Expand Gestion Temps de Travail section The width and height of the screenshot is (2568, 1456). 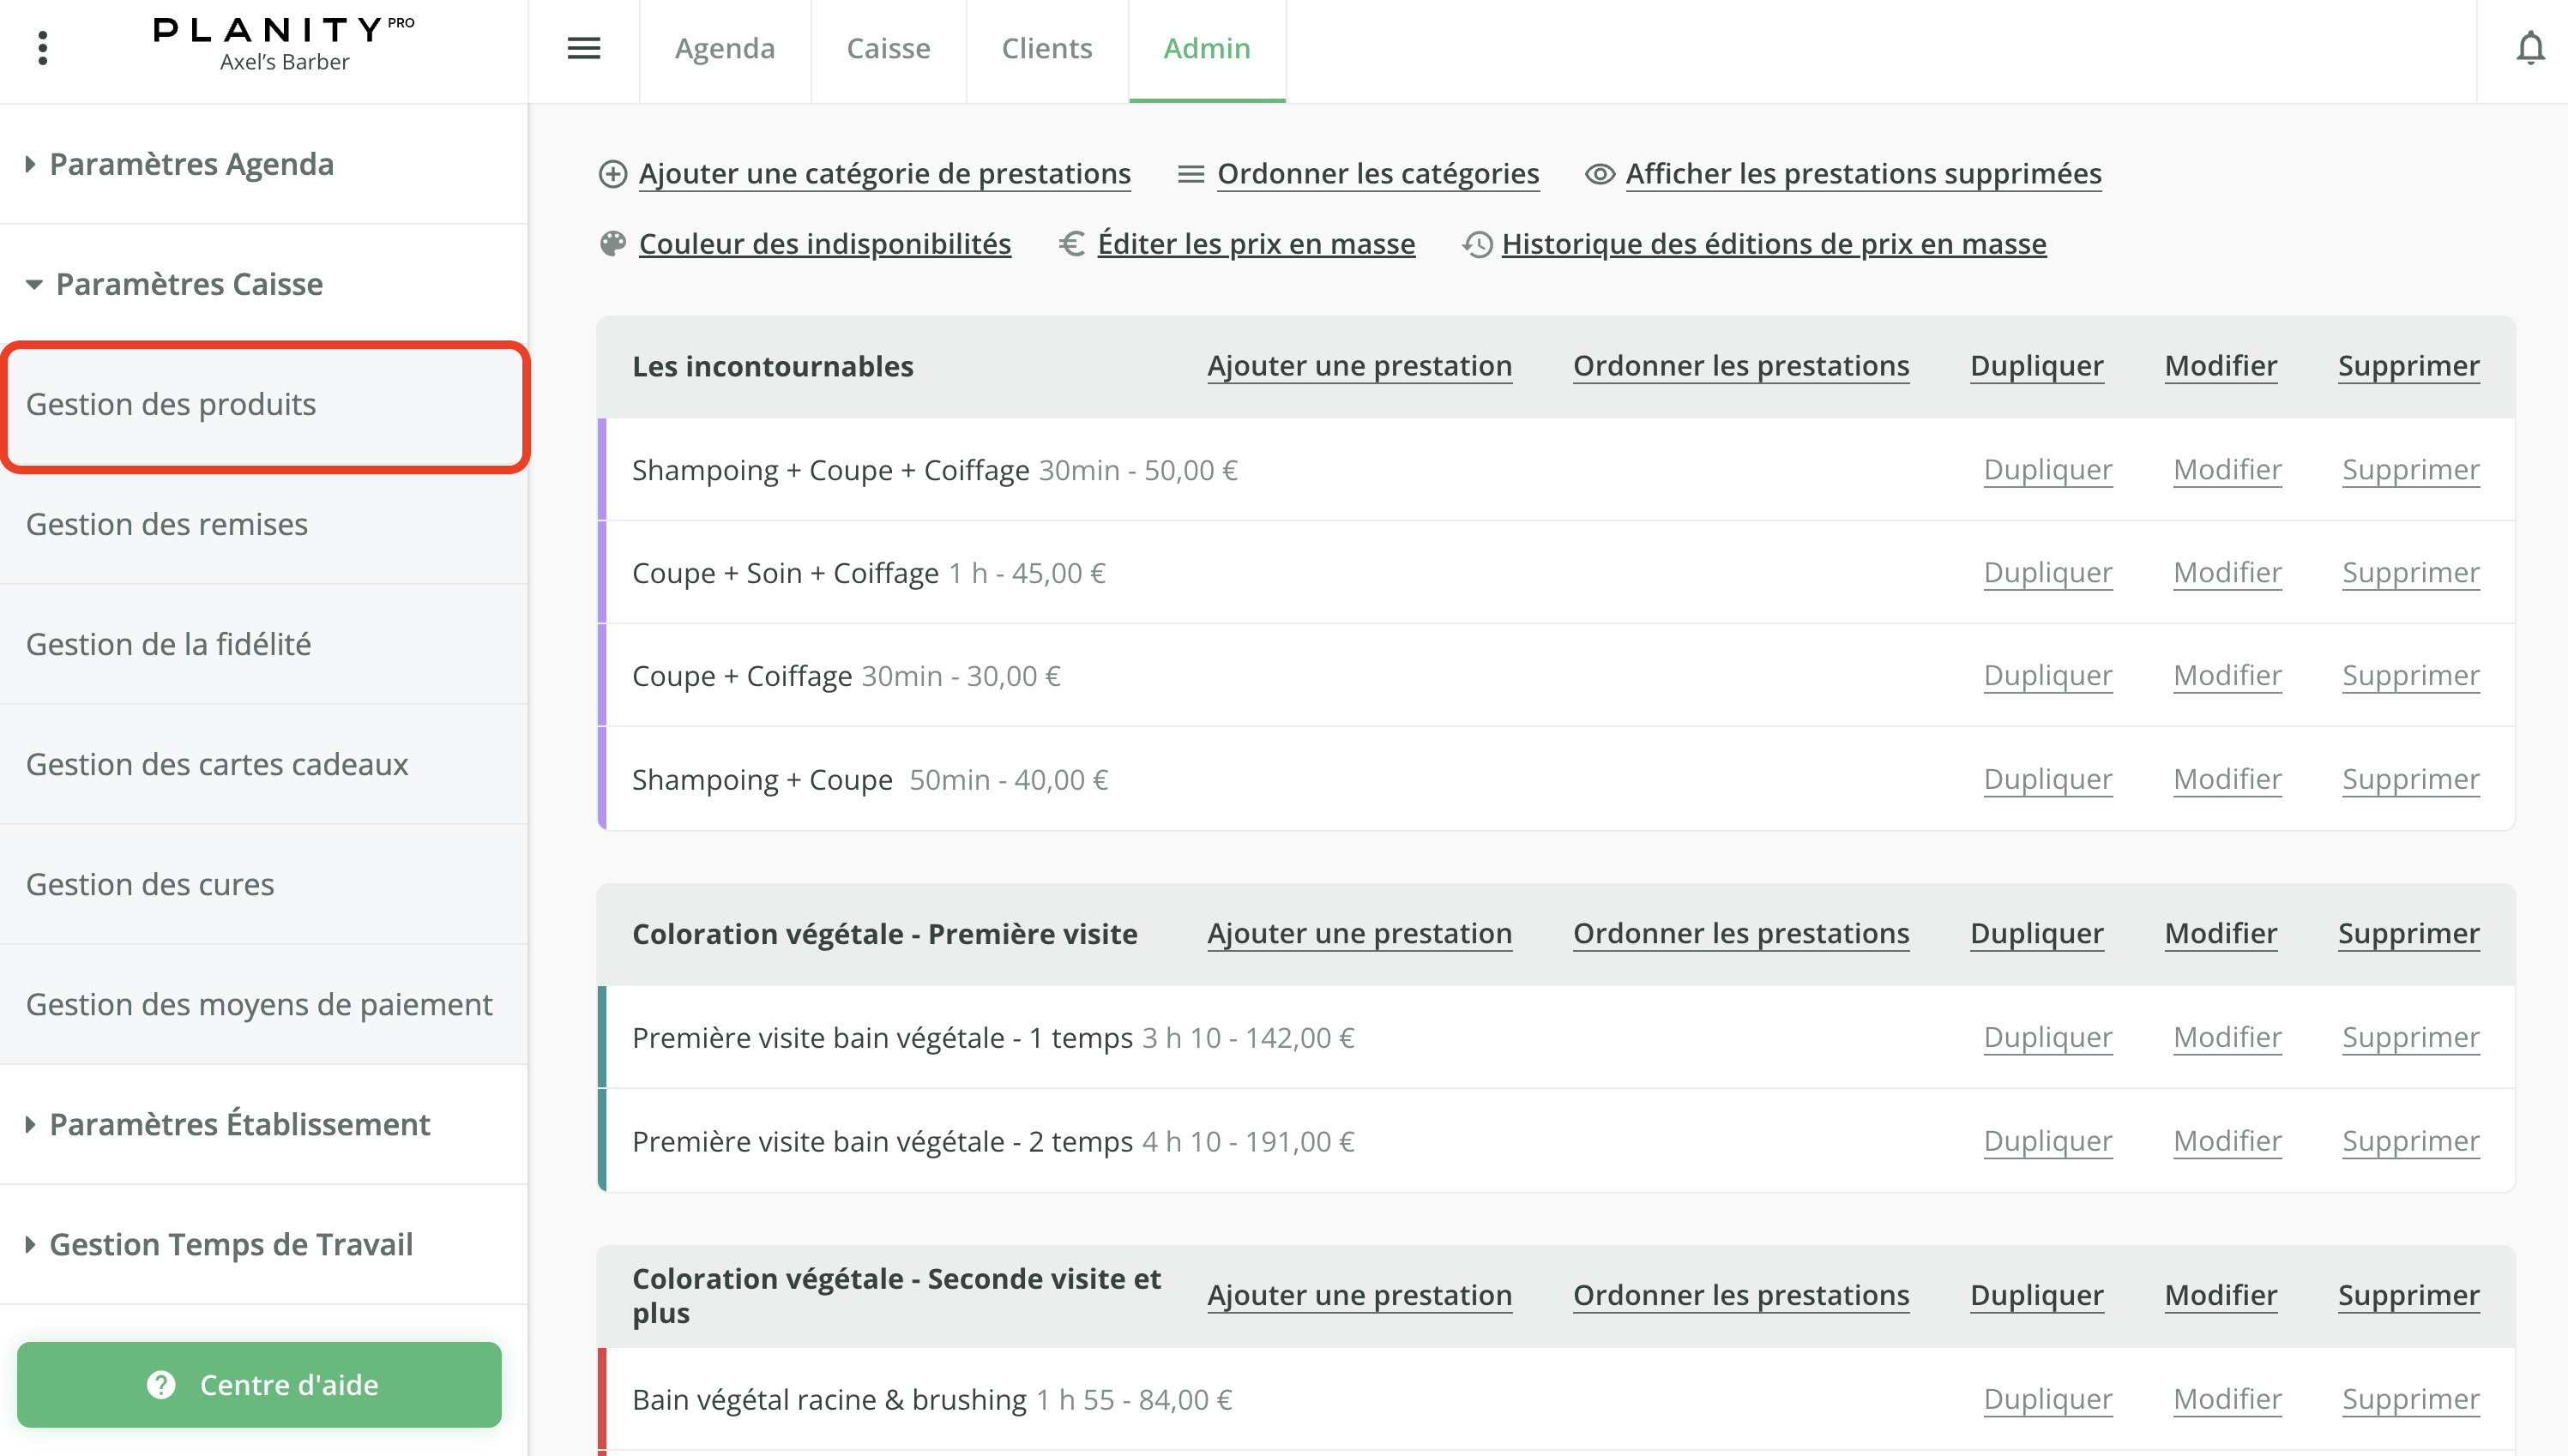230,1244
